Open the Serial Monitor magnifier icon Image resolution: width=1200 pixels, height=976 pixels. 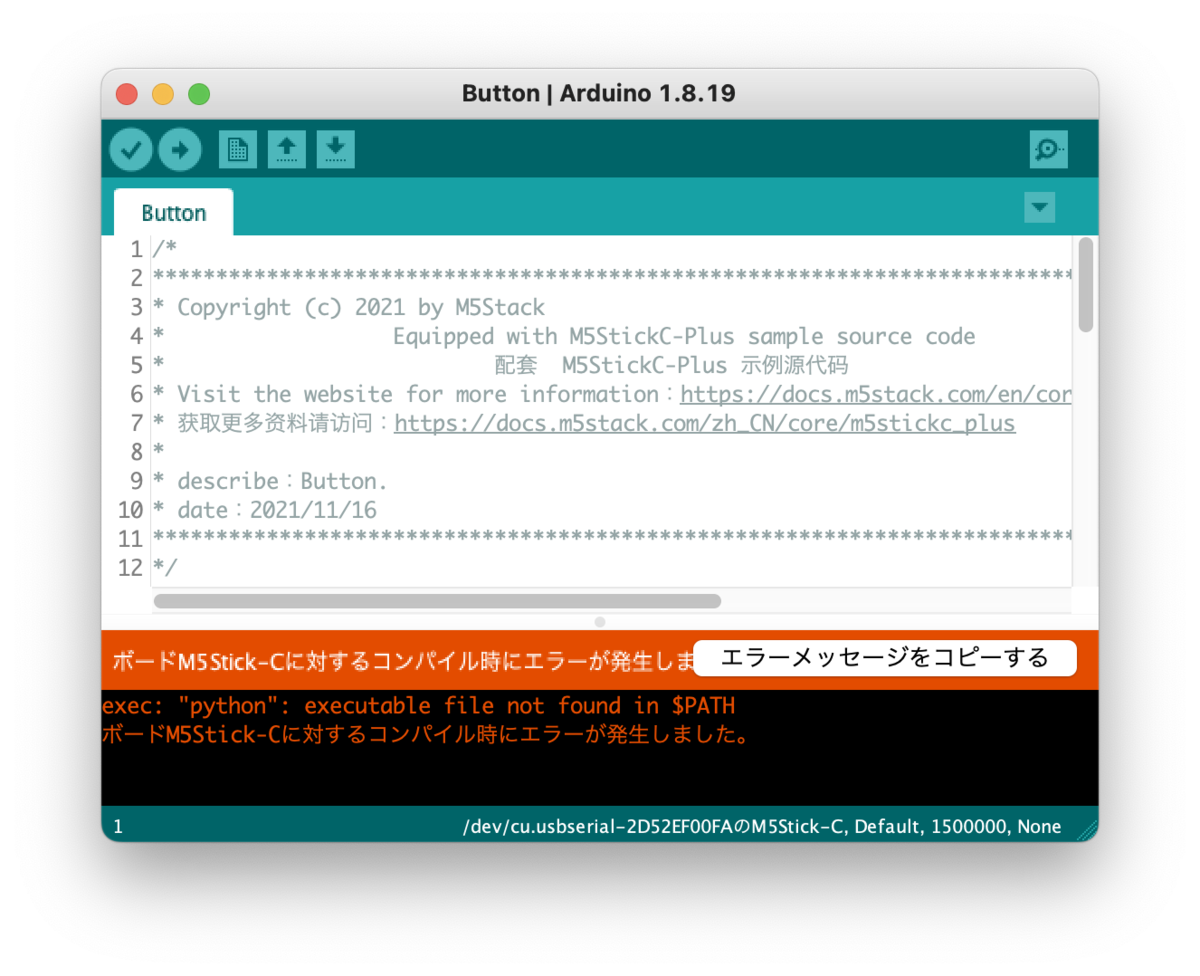pyautogui.click(x=1048, y=150)
